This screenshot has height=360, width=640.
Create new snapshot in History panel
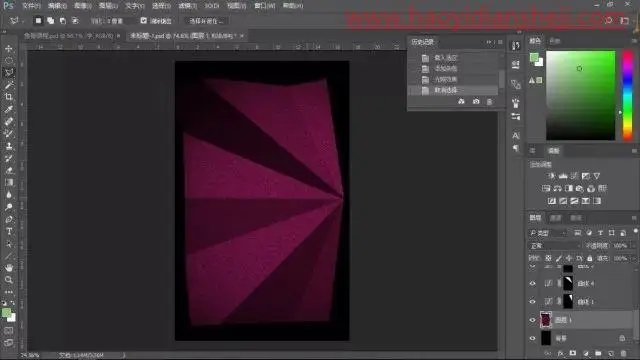476,101
